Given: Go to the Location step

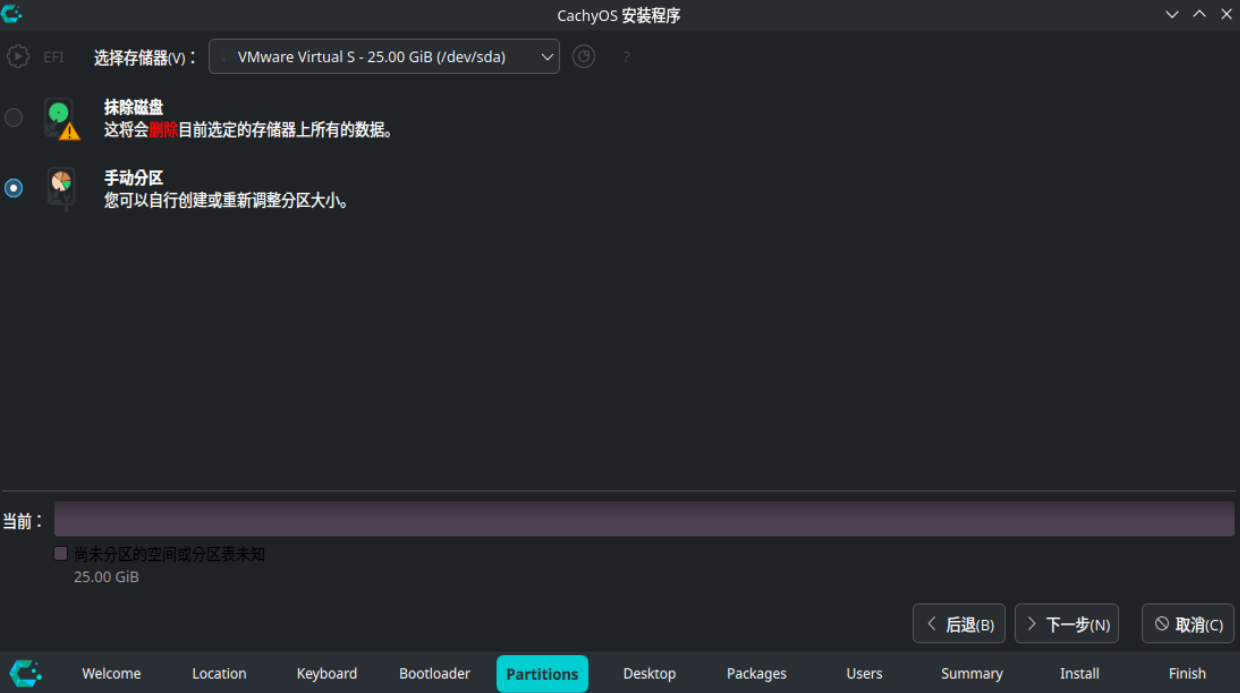Looking at the screenshot, I should tap(219, 674).
